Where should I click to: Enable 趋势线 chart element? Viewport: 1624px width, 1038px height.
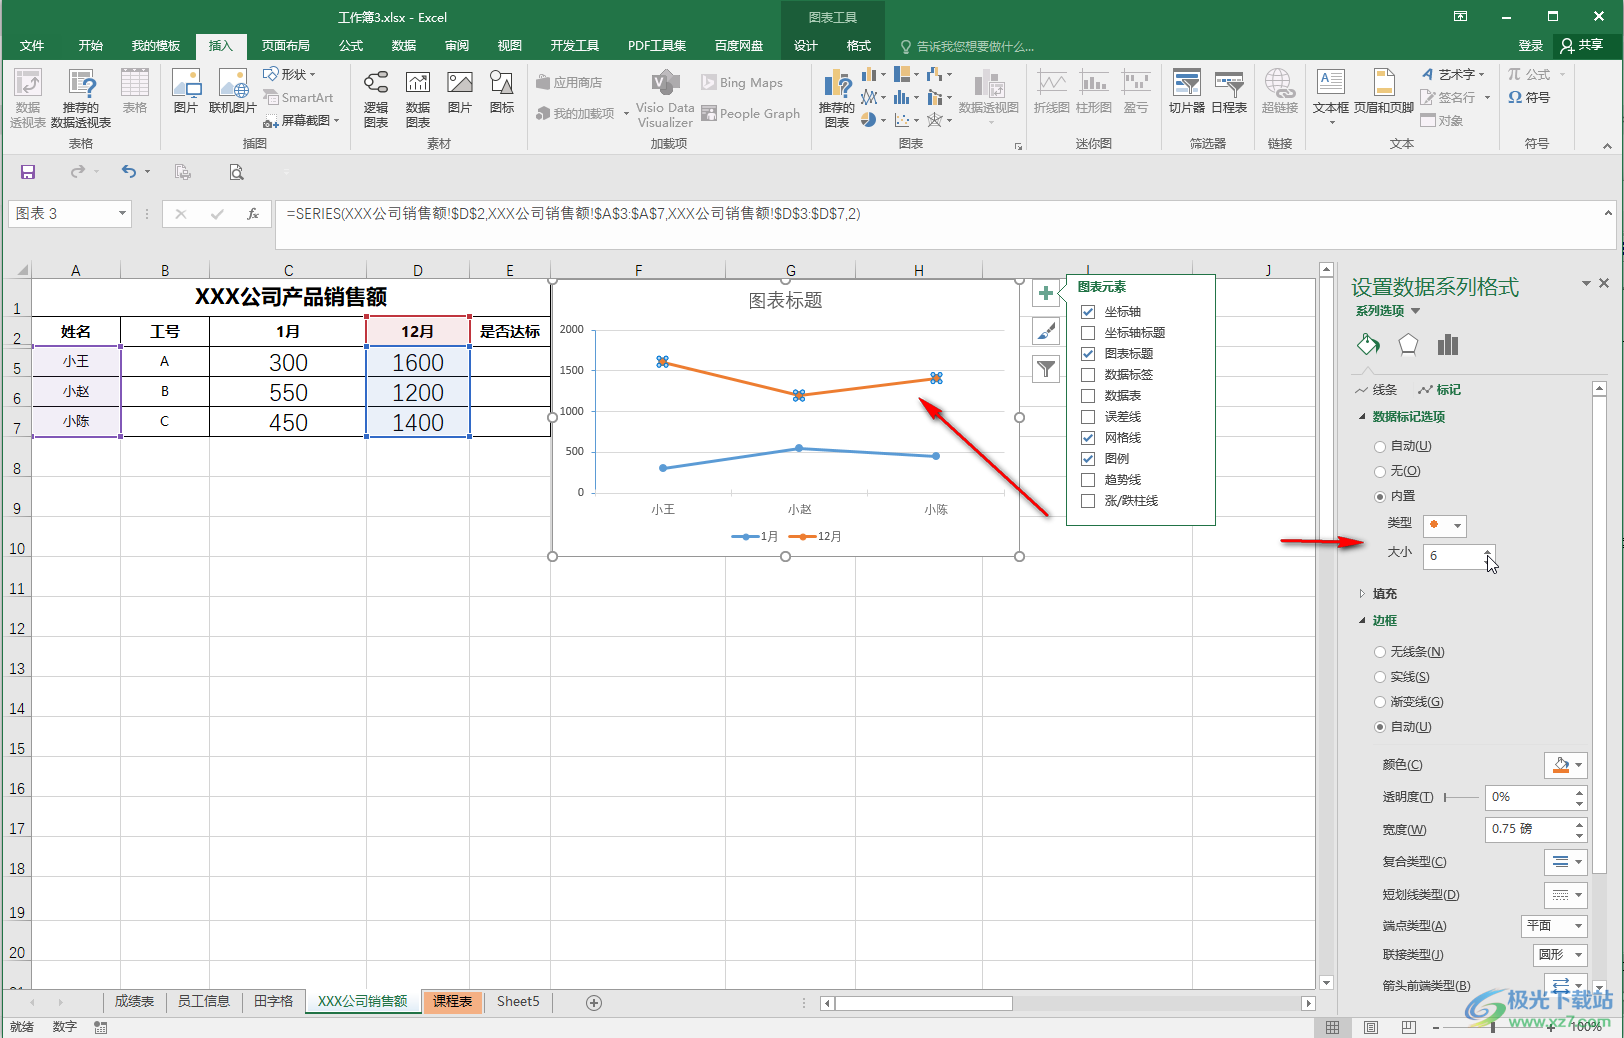[1088, 480]
